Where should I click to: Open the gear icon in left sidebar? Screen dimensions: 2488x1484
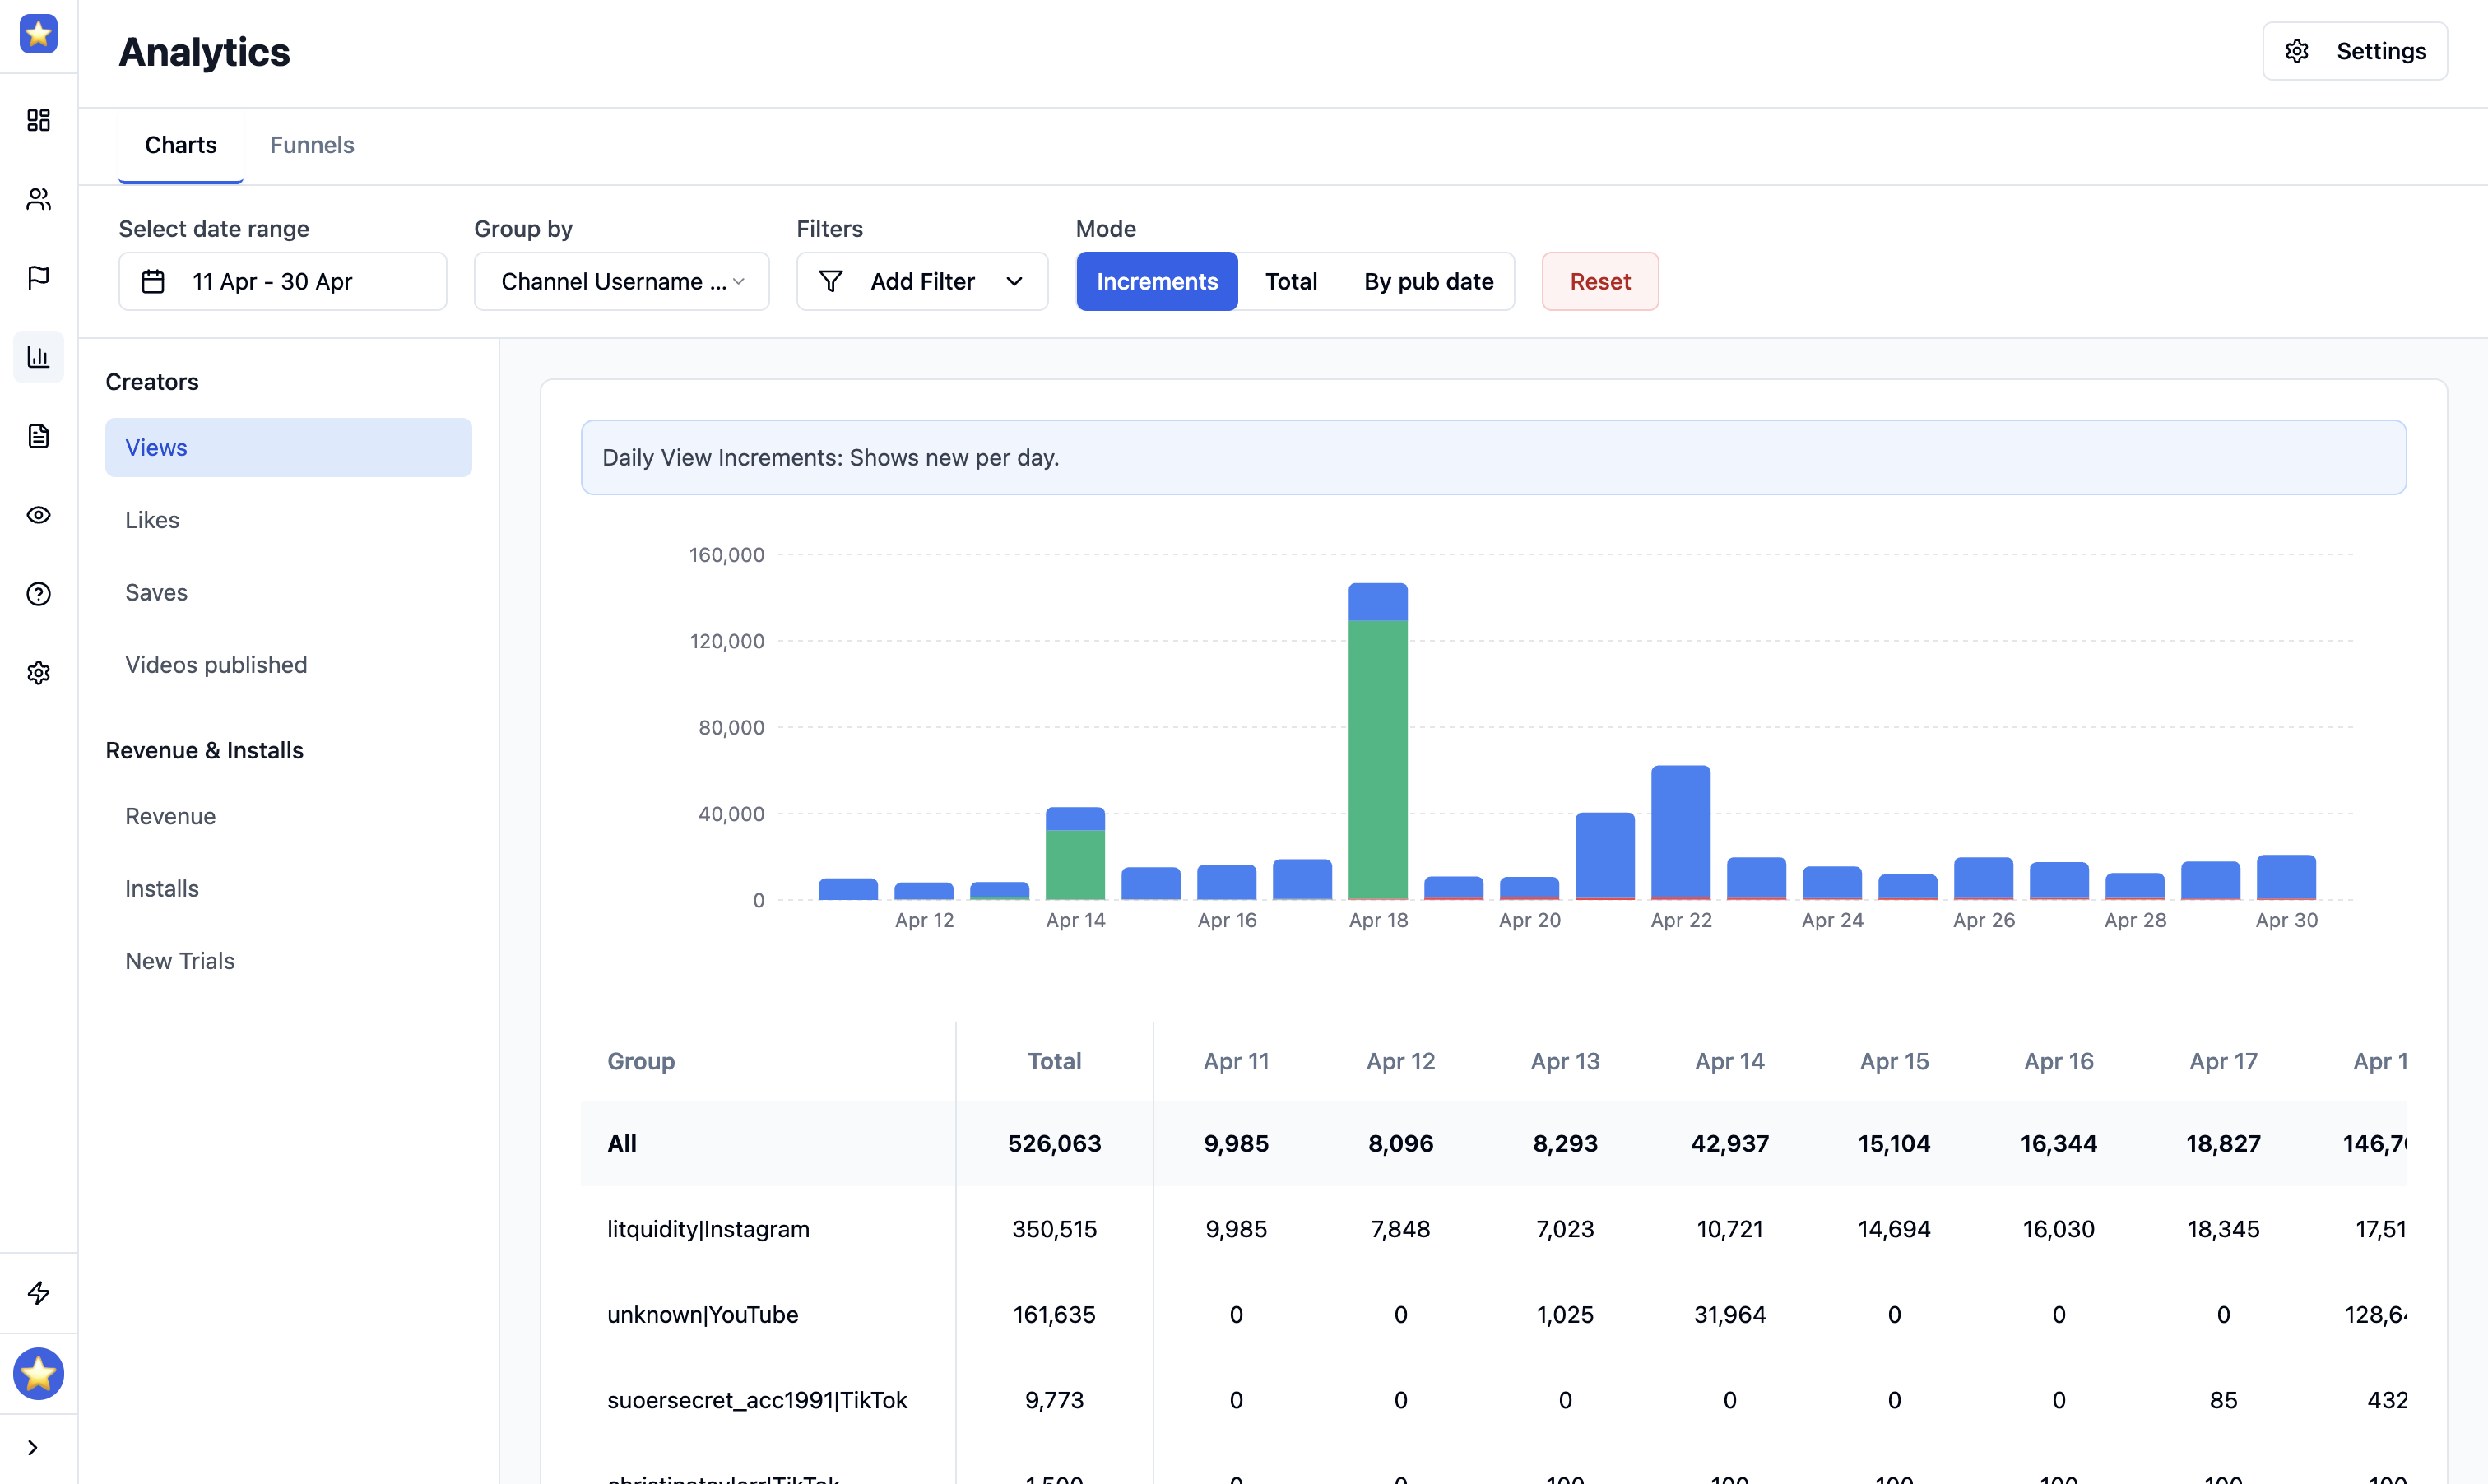pos(38,673)
